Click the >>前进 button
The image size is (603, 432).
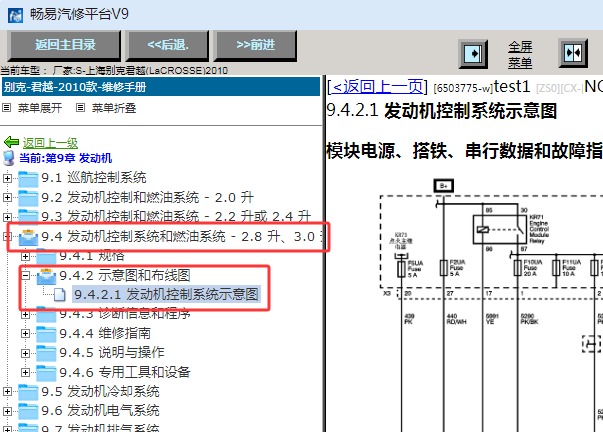coord(255,45)
